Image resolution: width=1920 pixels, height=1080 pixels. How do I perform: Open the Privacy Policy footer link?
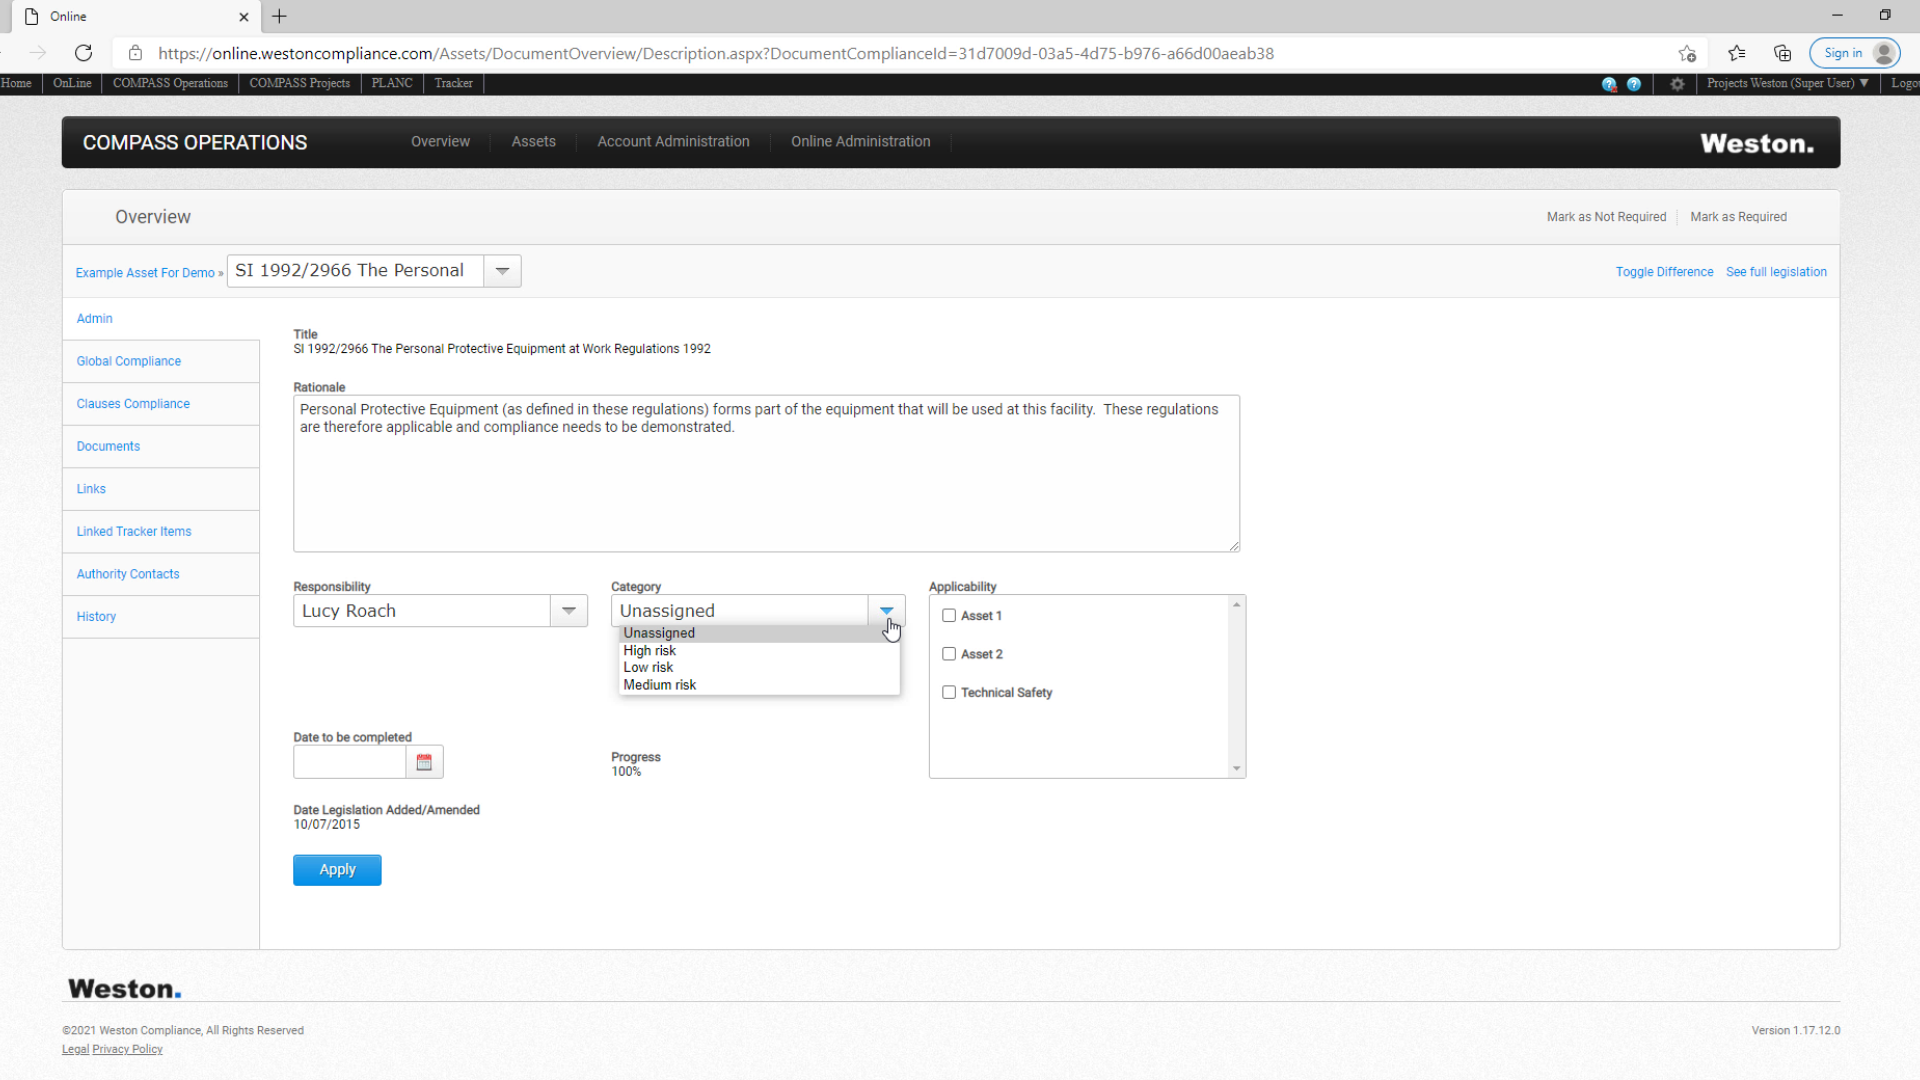tap(127, 1049)
